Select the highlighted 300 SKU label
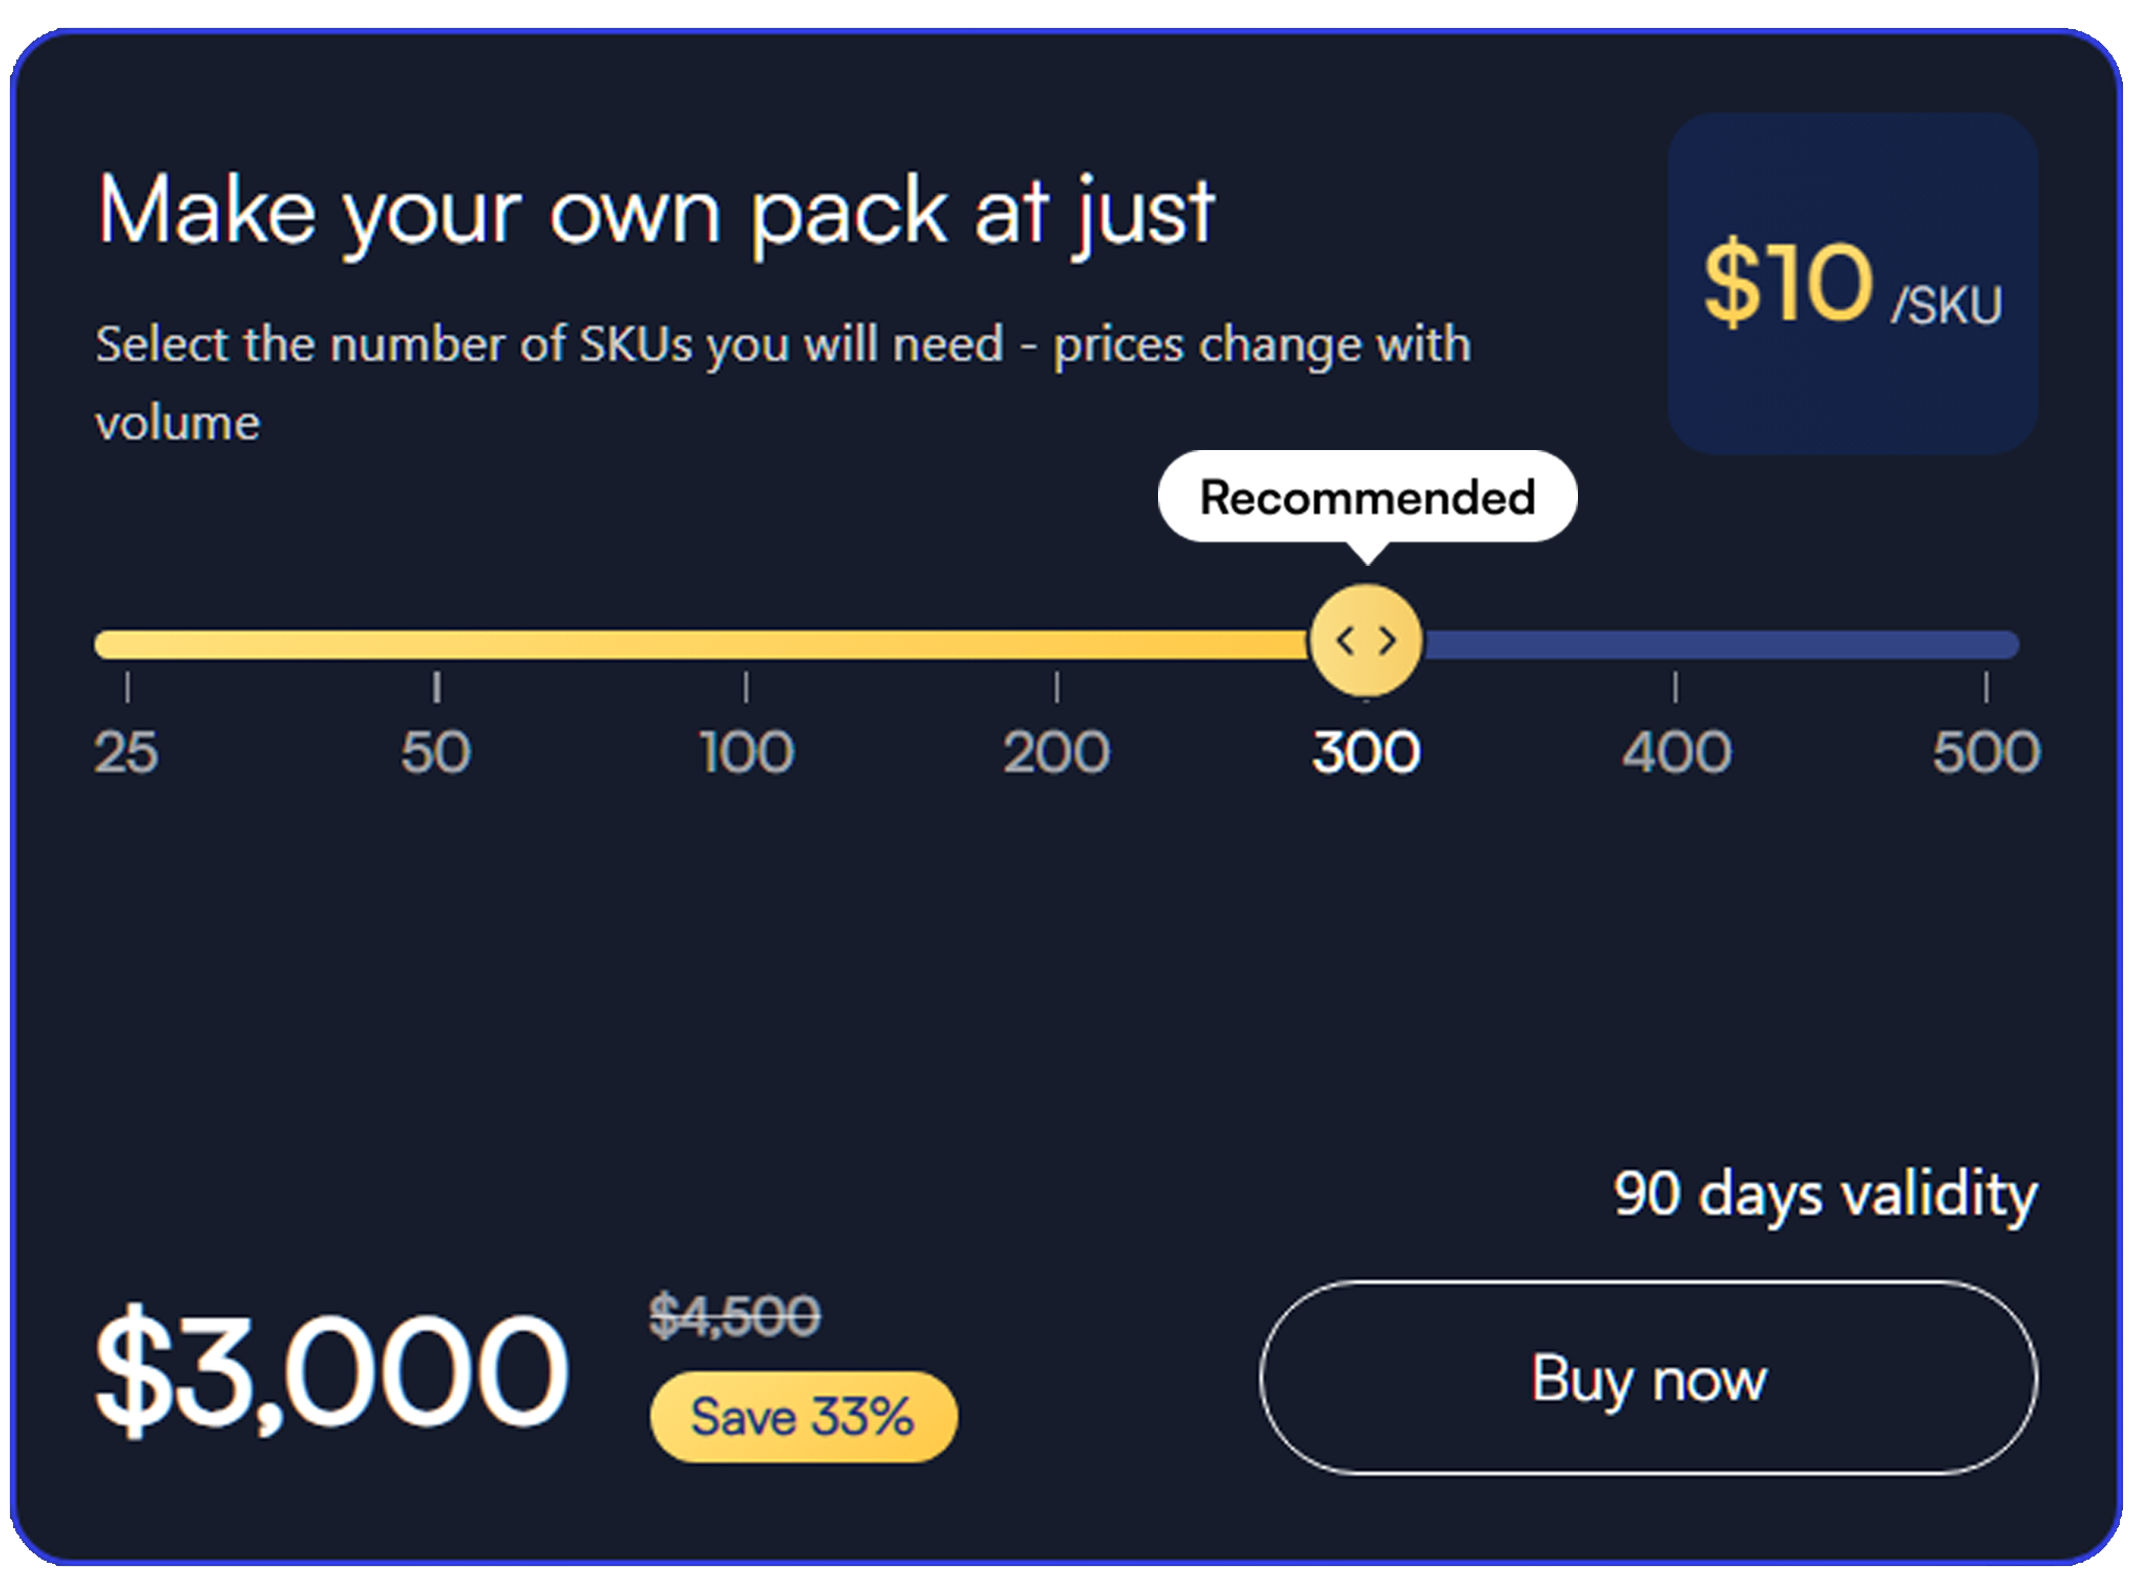2133x1591 pixels. (1366, 752)
